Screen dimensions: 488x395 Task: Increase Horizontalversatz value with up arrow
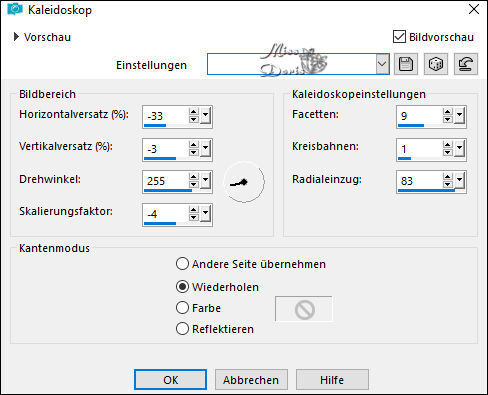tap(193, 112)
